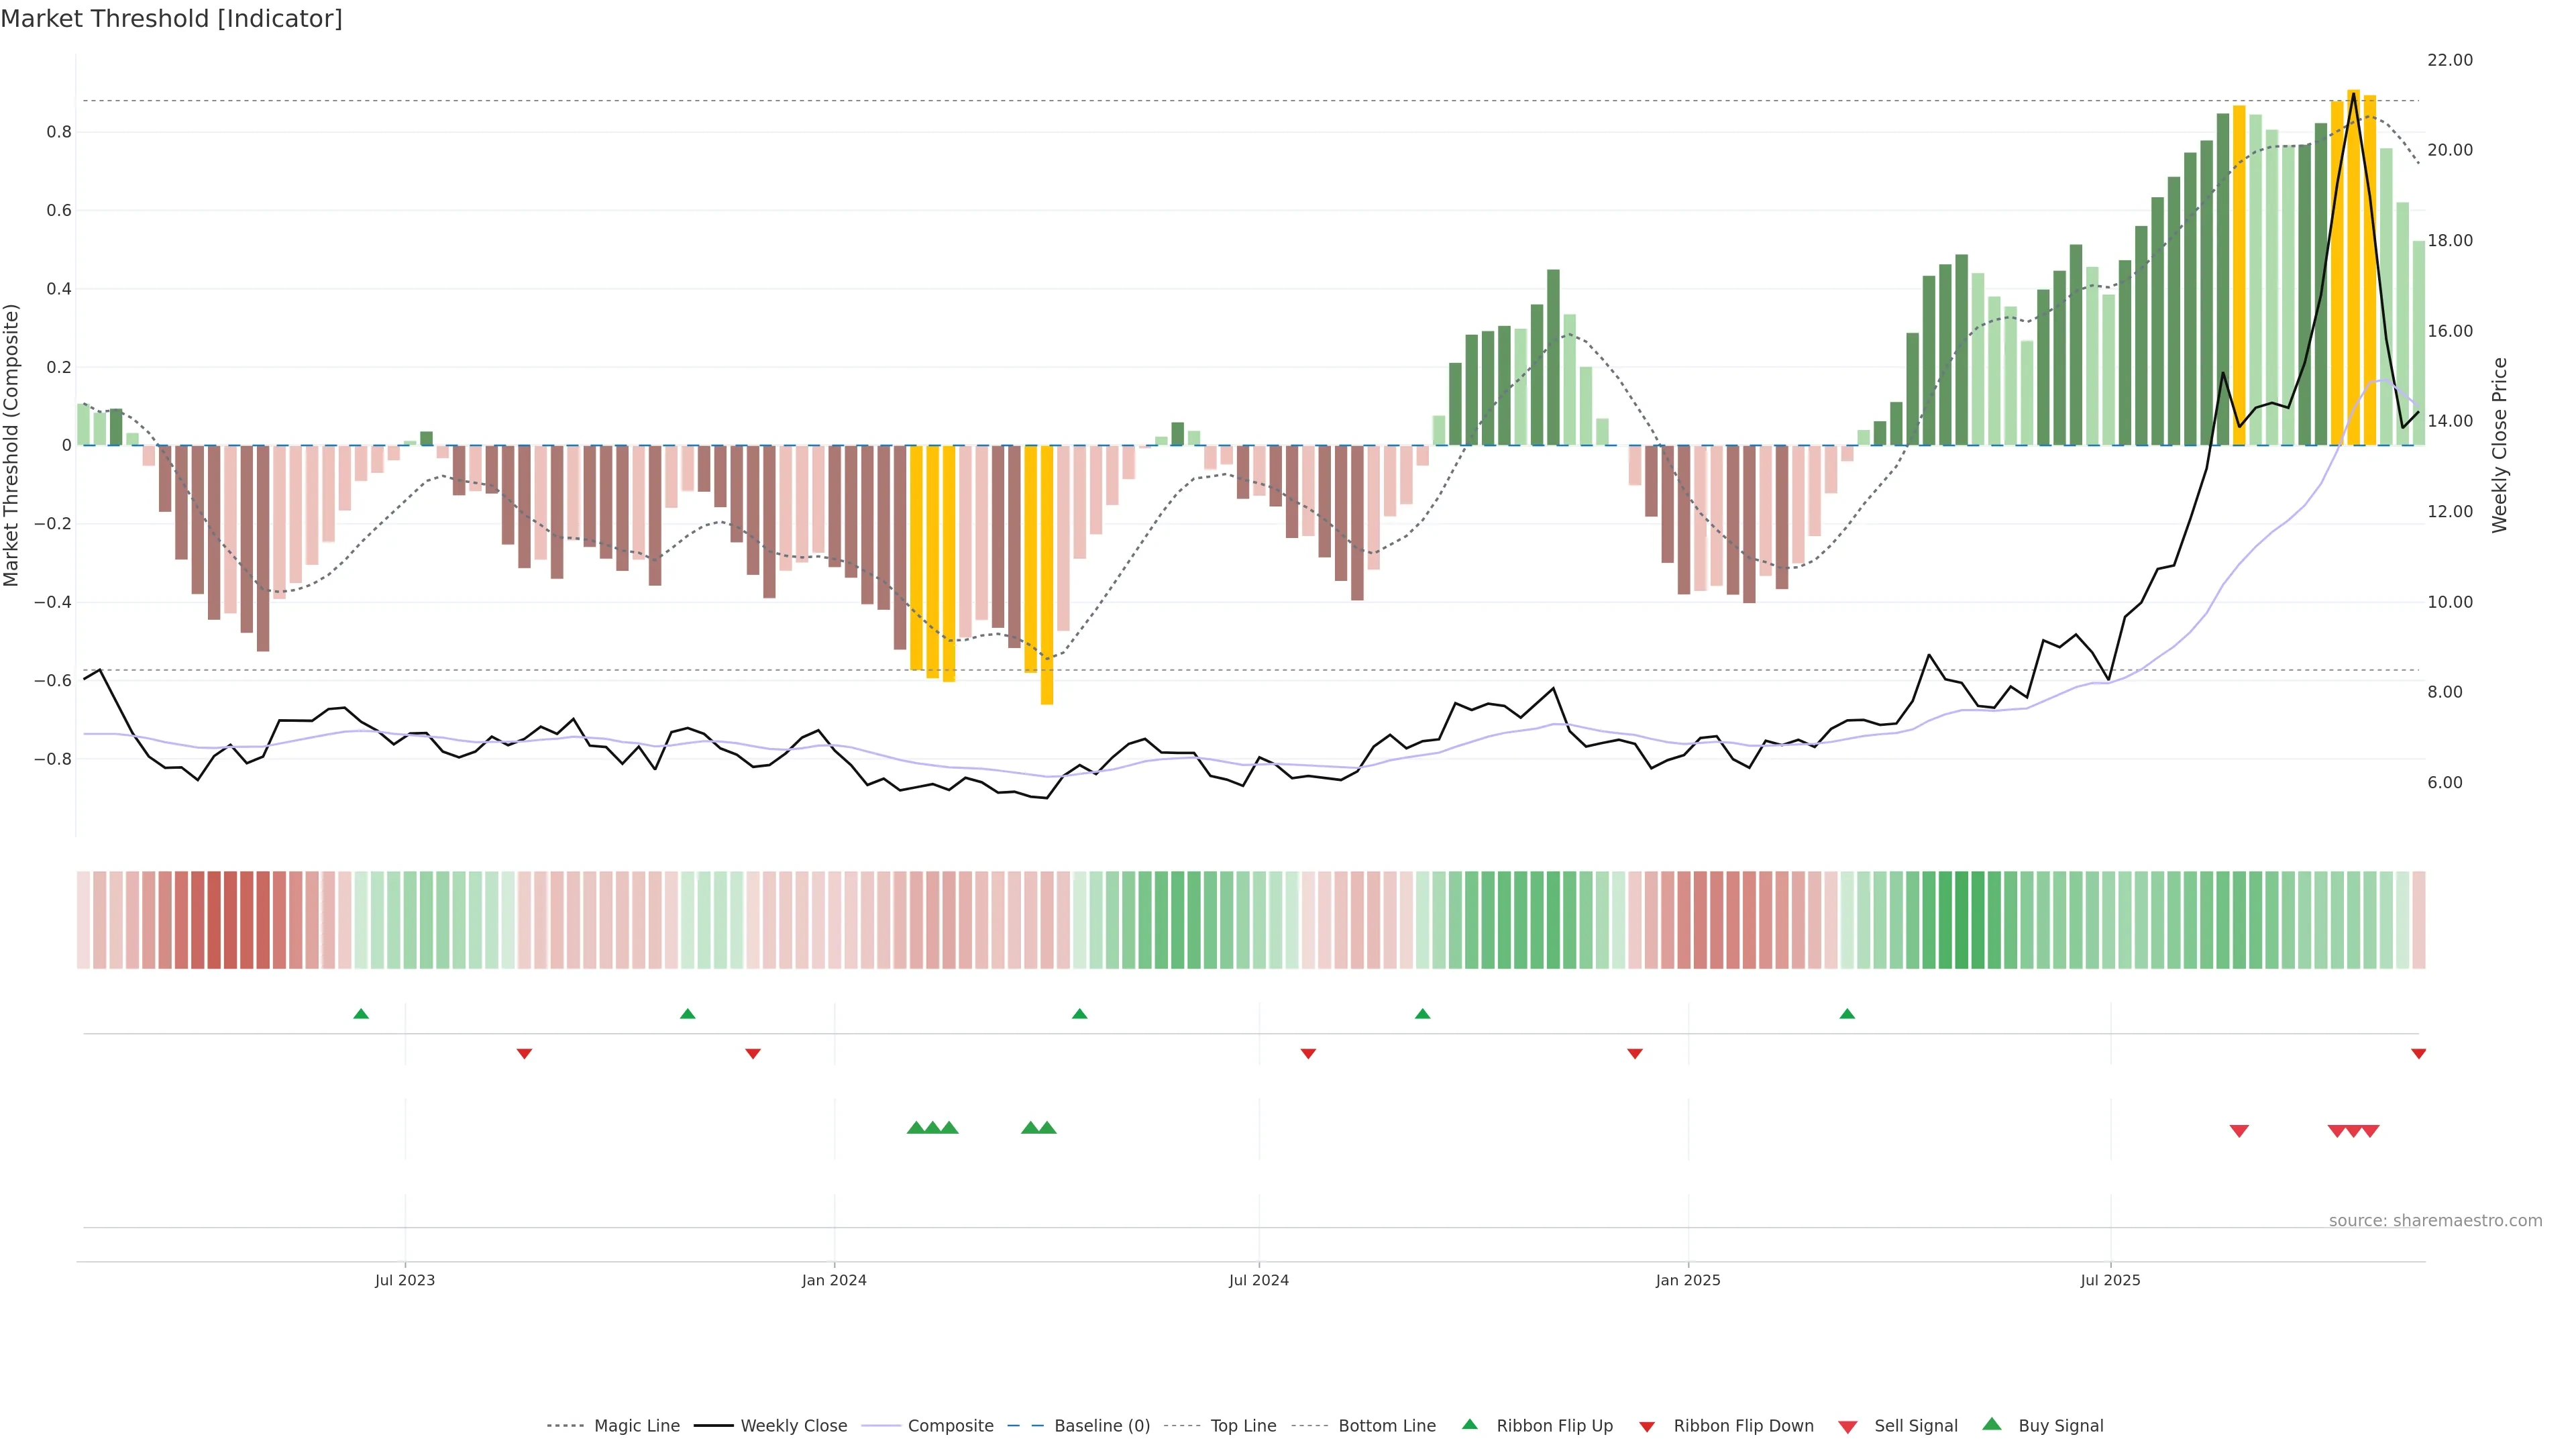Image resolution: width=2576 pixels, height=1449 pixels.
Task: Click the Sell Signal legend triangle icon
Action: coord(1847,1427)
